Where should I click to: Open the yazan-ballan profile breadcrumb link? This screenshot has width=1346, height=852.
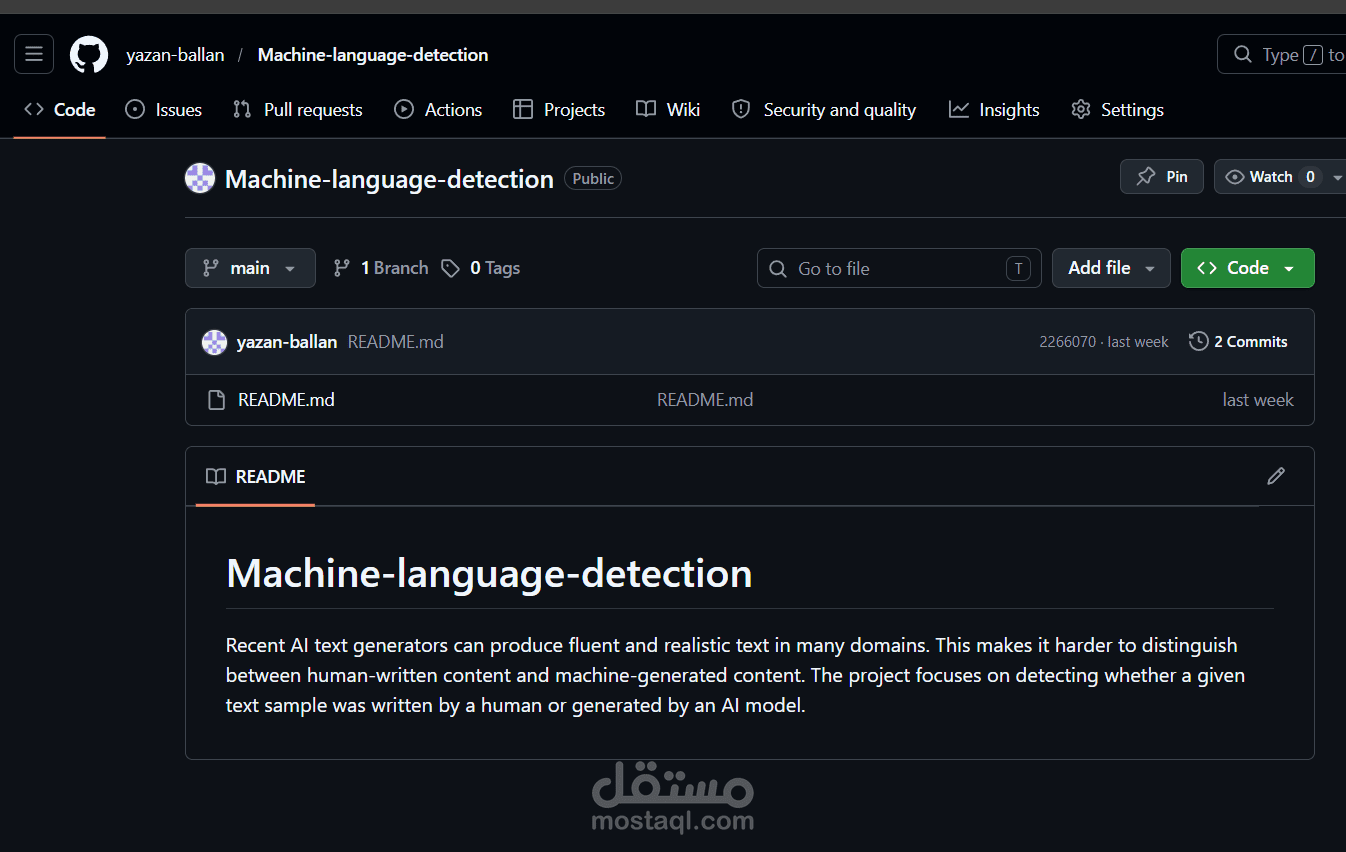pyautogui.click(x=175, y=55)
